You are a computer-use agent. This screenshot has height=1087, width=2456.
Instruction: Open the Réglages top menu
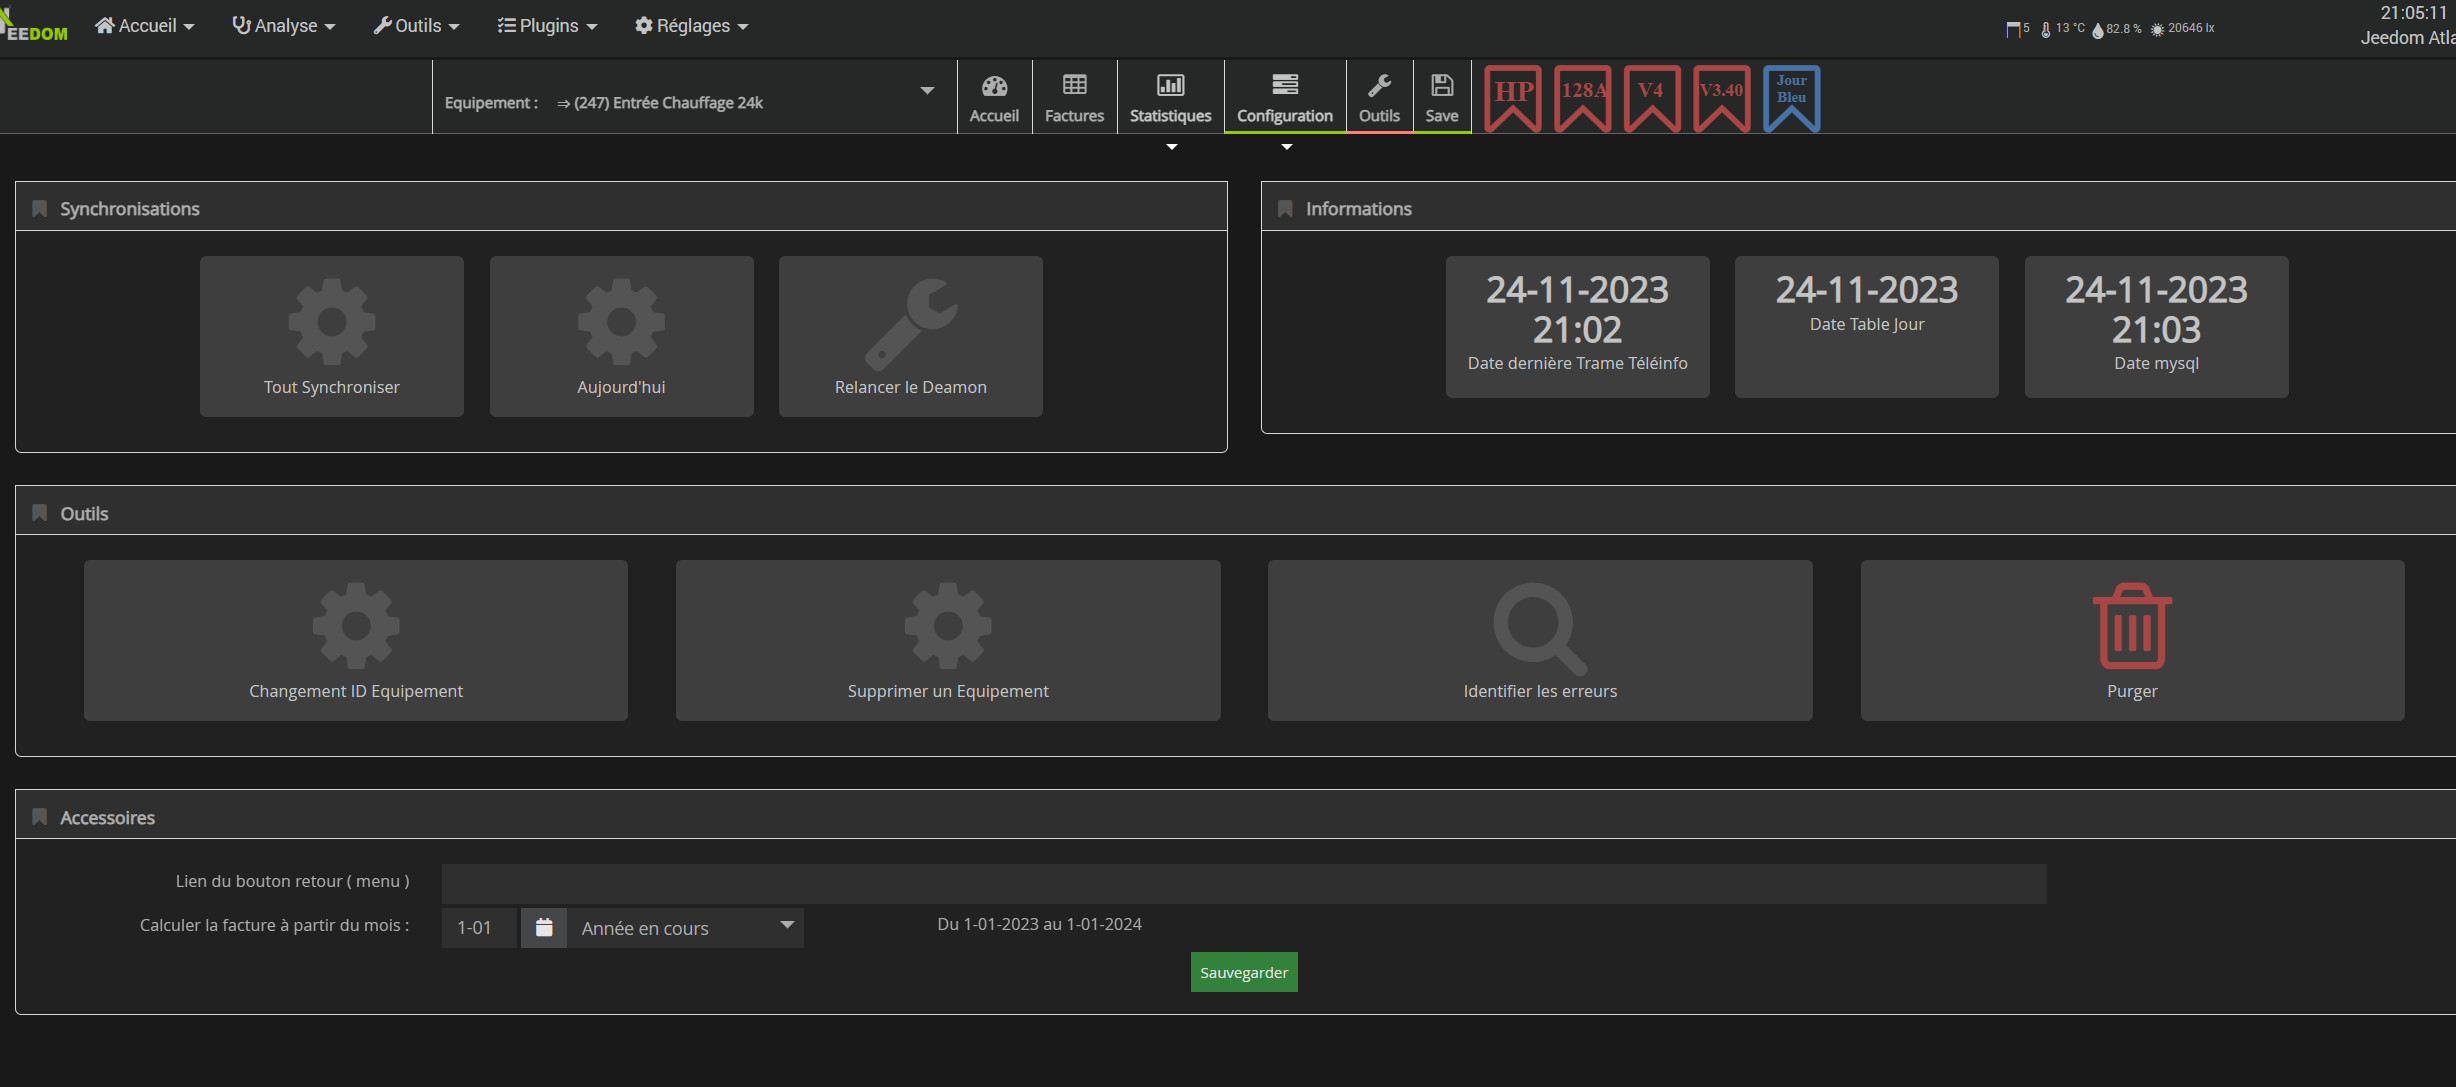click(x=692, y=26)
